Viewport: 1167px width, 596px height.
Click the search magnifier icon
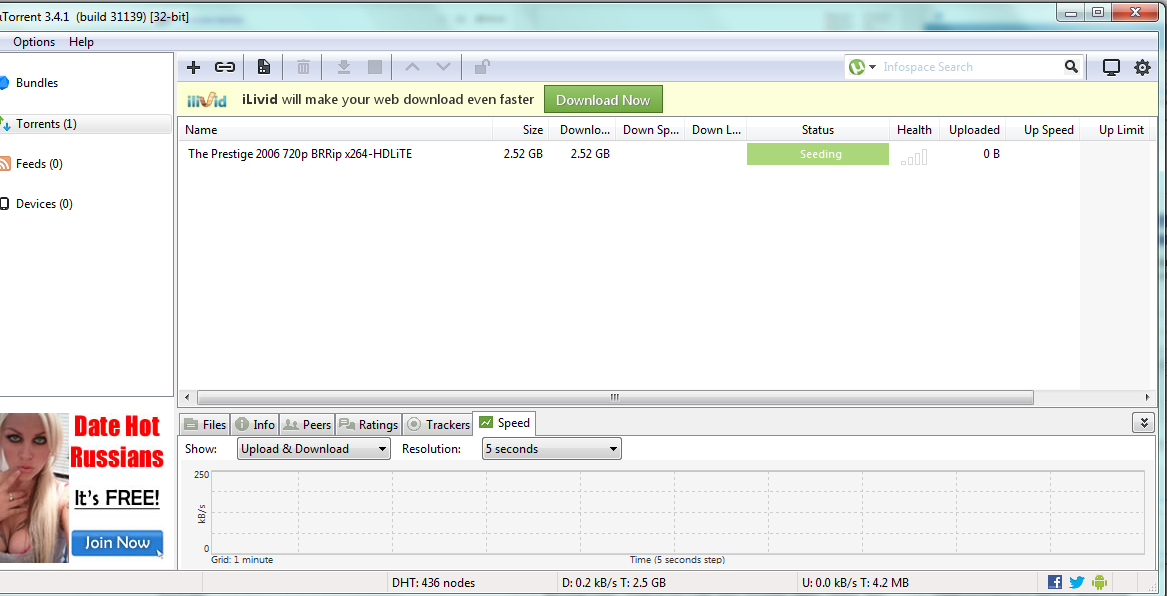click(x=1071, y=67)
